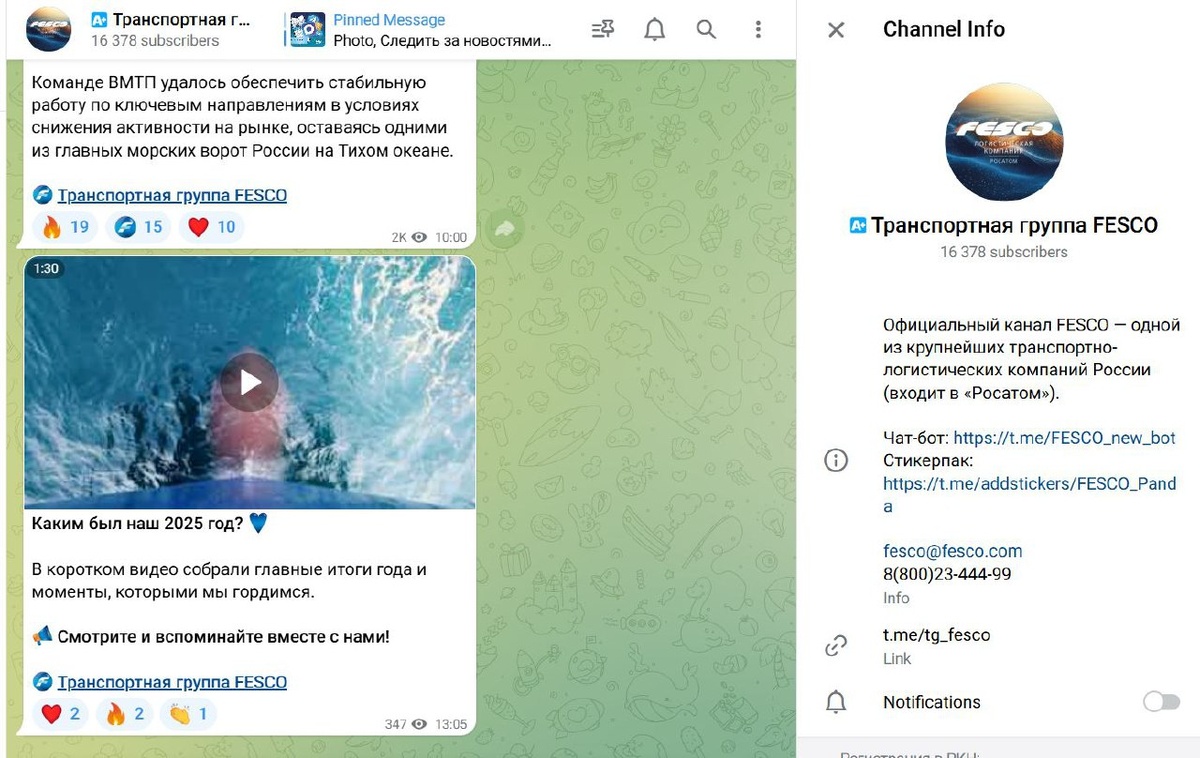This screenshot has width=1200, height=758.
Task: Open the channel avatar in the chat header
Action: (48, 29)
